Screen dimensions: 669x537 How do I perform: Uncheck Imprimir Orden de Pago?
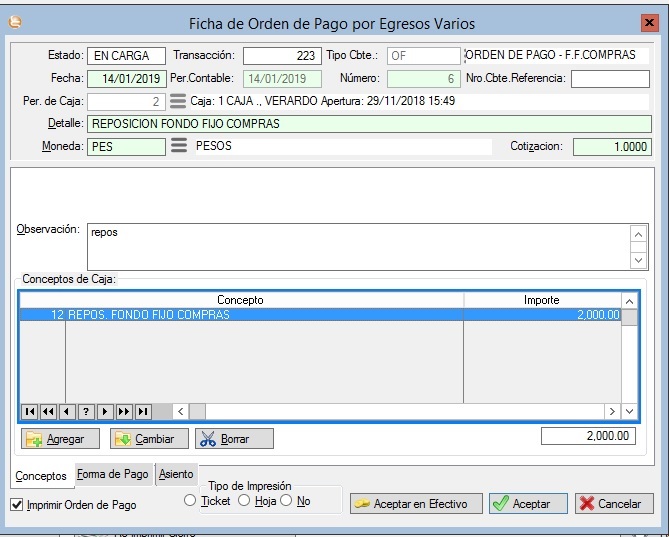click(16, 505)
